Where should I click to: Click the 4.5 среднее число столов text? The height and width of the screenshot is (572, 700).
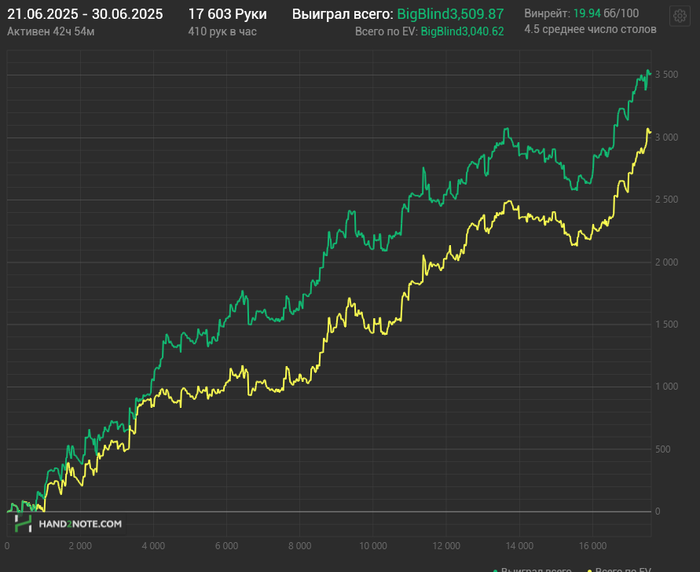click(x=590, y=30)
